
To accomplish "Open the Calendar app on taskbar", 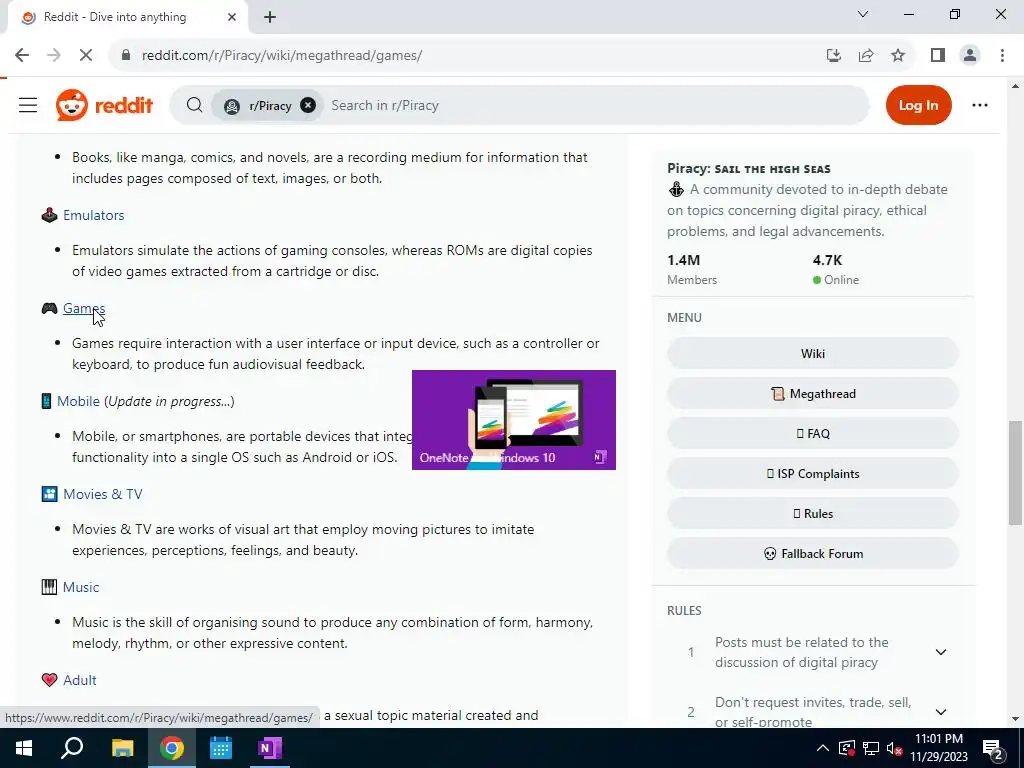I will coord(221,748).
